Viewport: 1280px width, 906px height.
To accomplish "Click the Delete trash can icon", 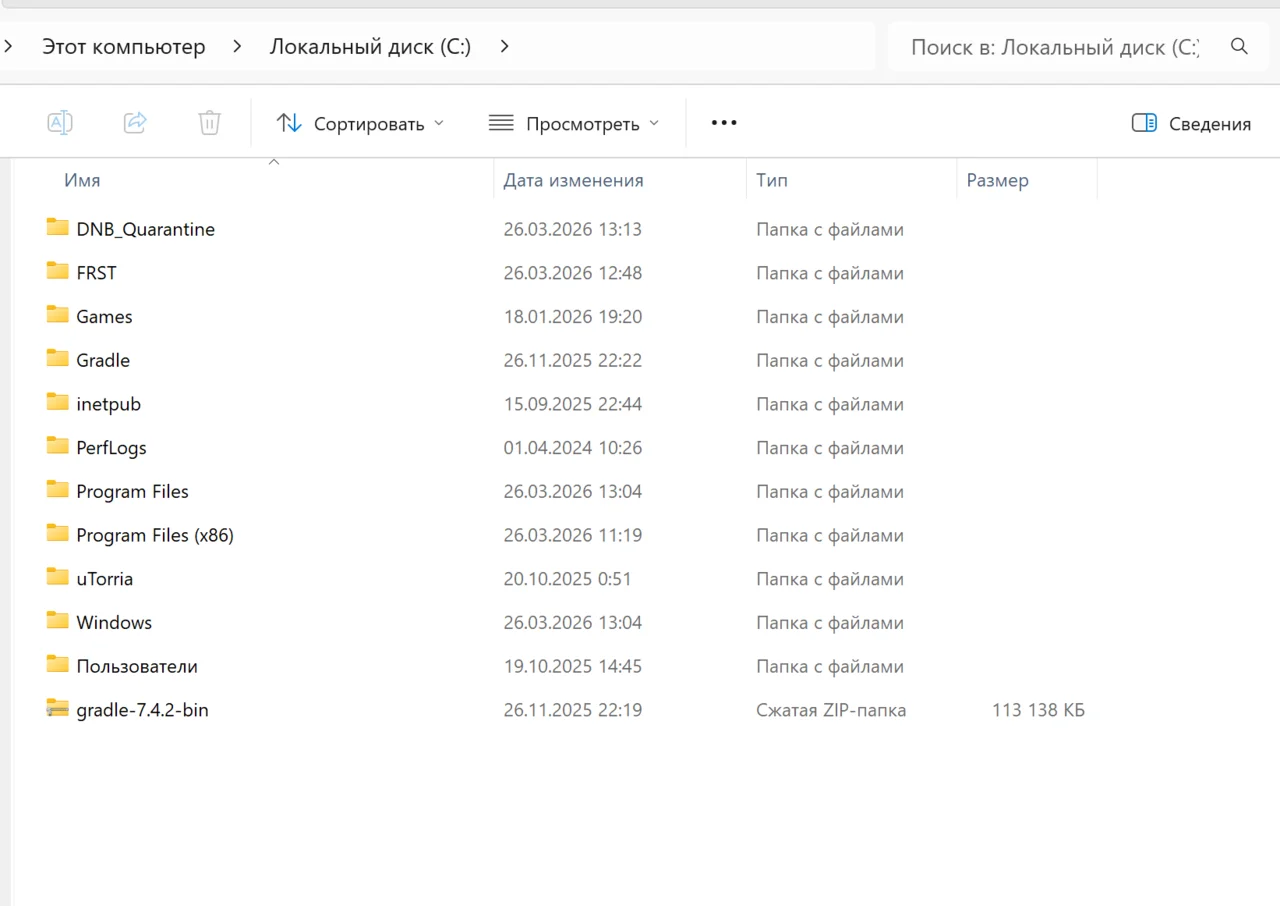I will (x=209, y=123).
